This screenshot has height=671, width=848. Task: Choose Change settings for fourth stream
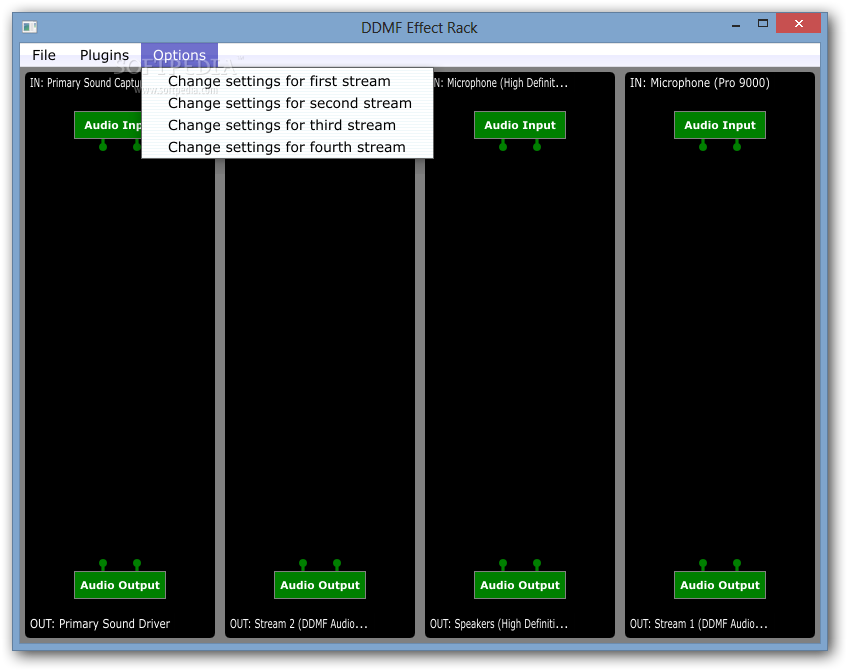pos(287,147)
